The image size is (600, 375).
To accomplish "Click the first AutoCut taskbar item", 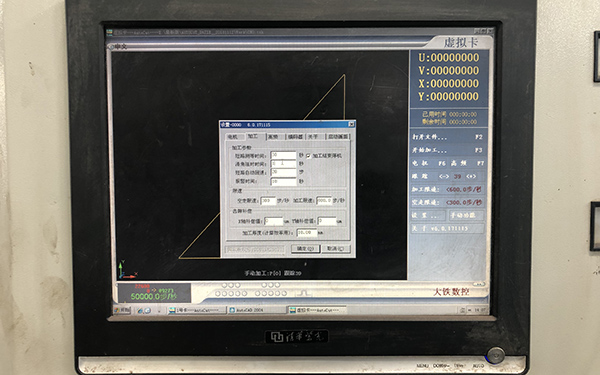I will (x=197, y=310).
